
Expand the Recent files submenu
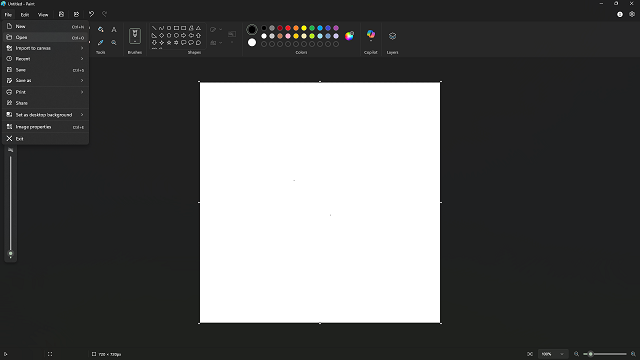[x=45, y=59]
